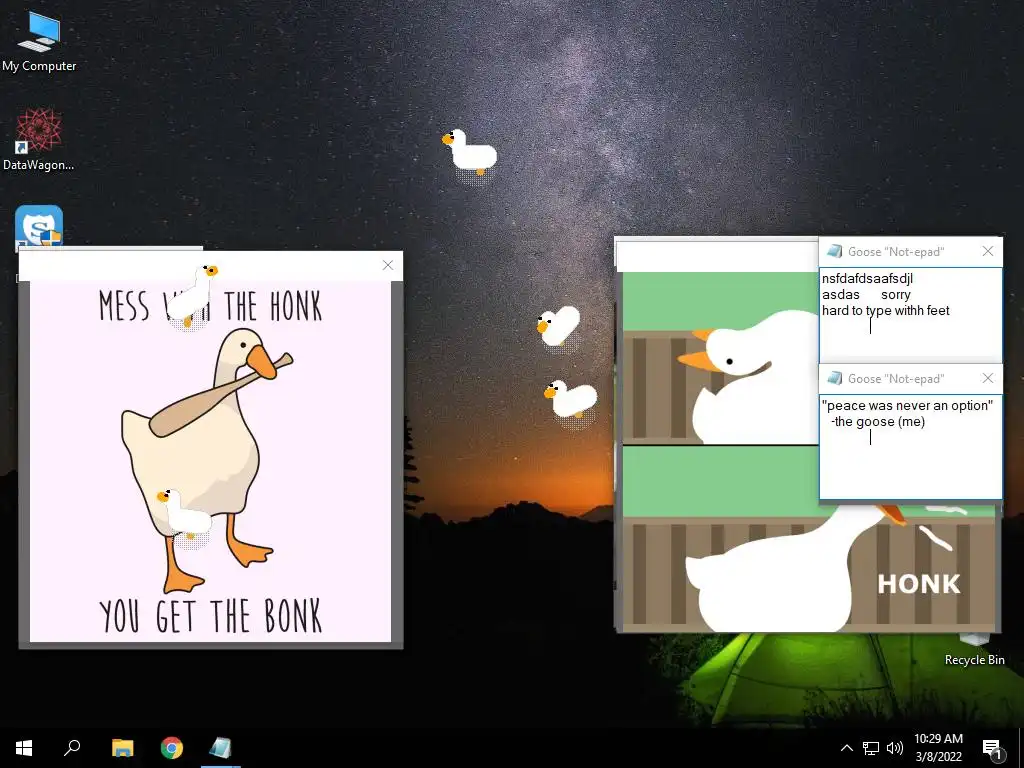Click the notepad icon in lower Not-epad title

pyautogui.click(x=834, y=378)
